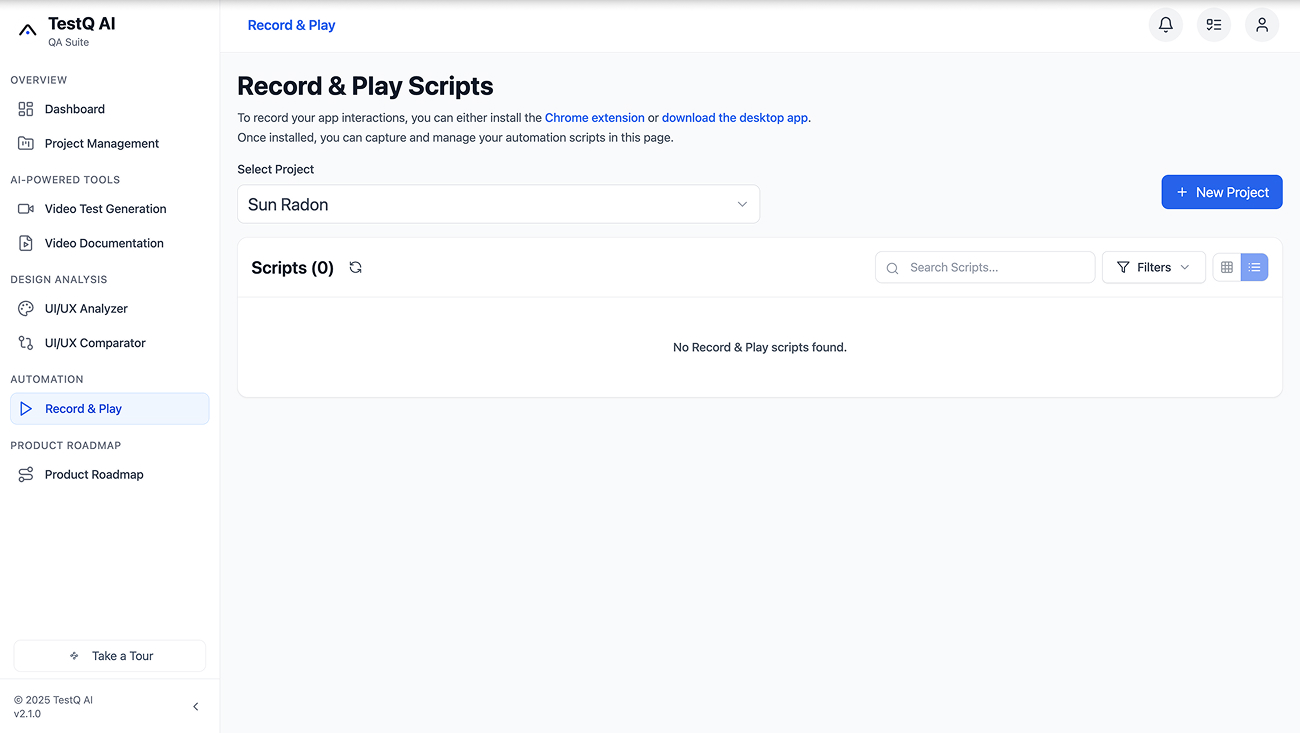This screenshot has height=733, width=1300.
Task: Open the Dashboard from the sidebar
Action: point(74,108)
